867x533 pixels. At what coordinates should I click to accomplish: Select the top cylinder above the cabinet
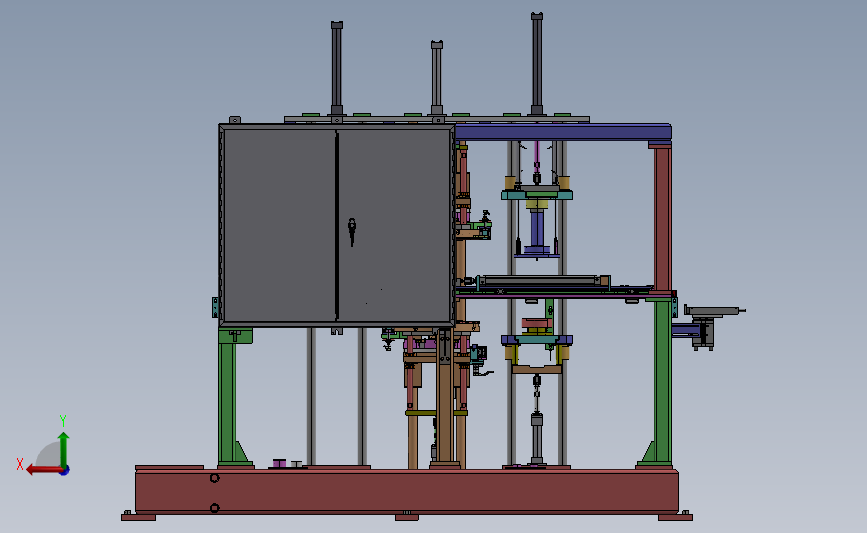(x=337, y=69)
